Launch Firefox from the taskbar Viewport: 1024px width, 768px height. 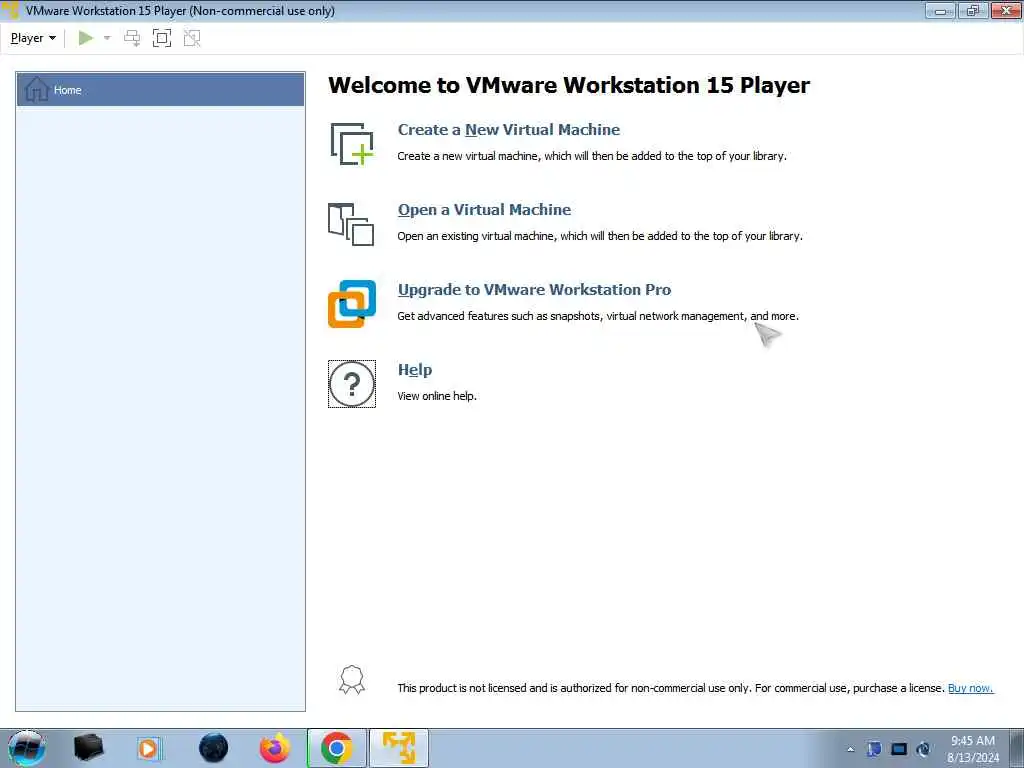pos(275,748)
